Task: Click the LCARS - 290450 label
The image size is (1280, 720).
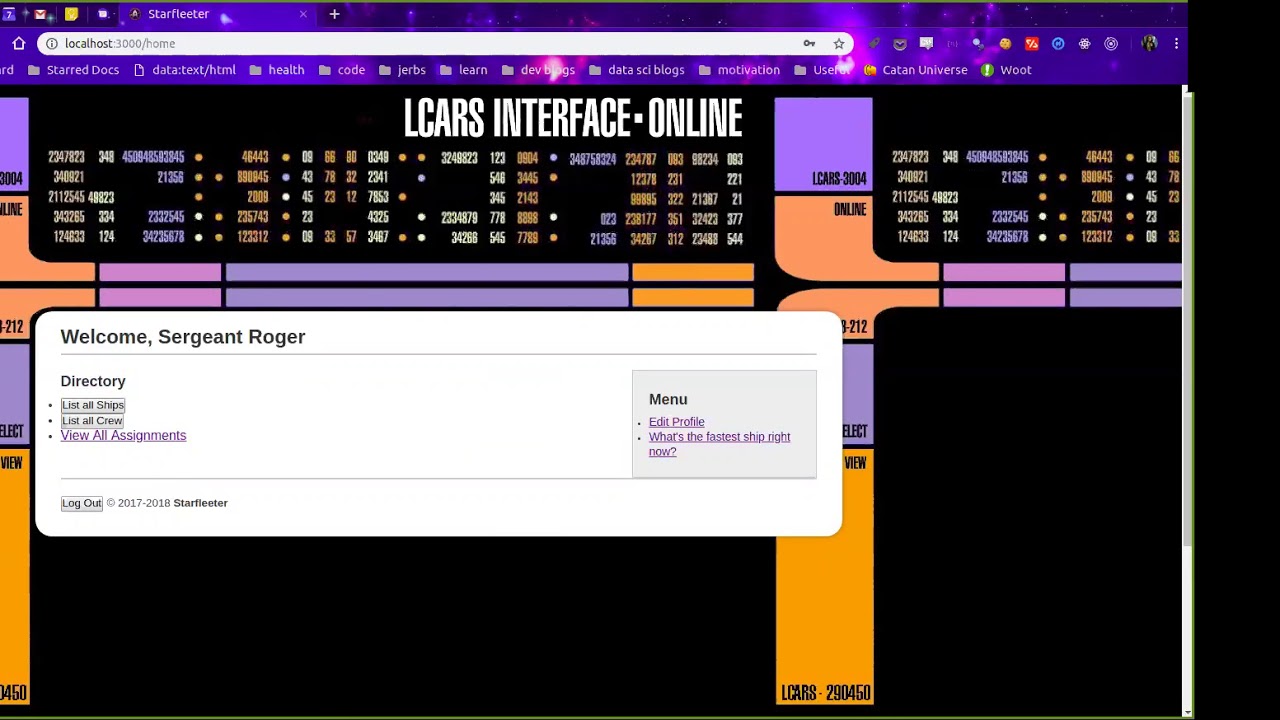Action: [825, 693]
